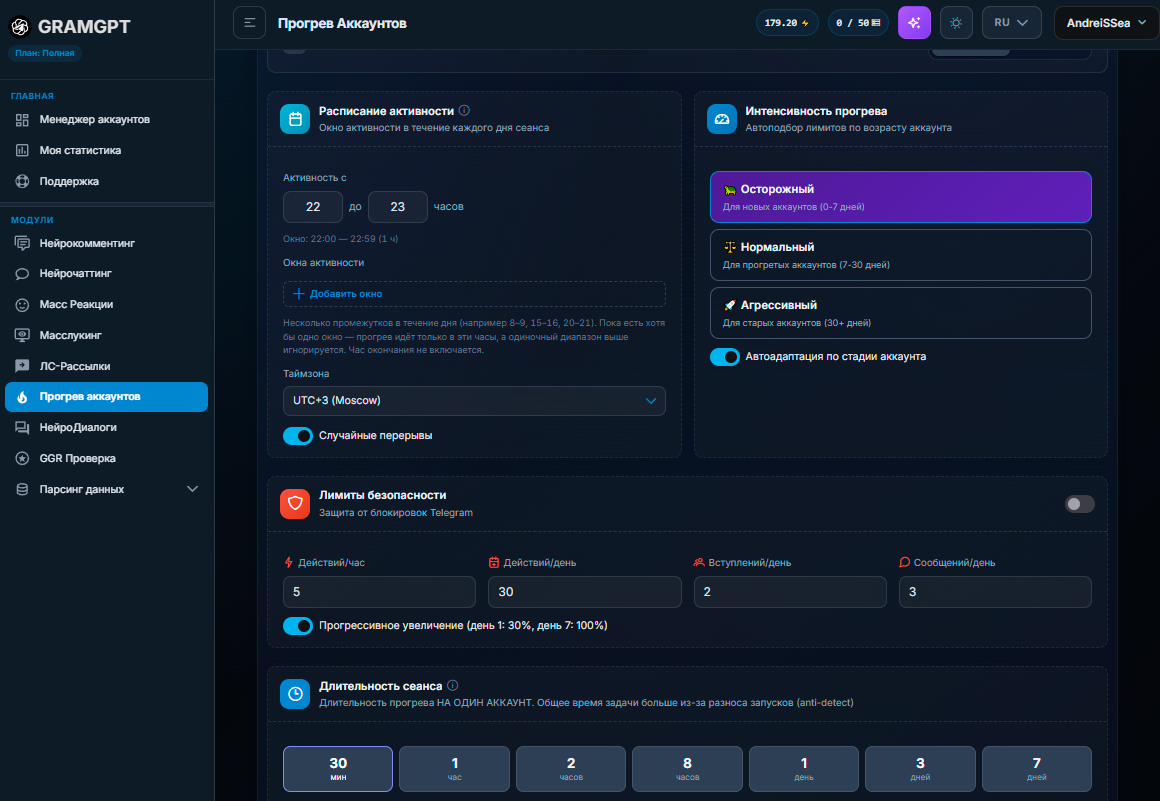Click the calendar icon of Расписание активности
The width and height of the screenshot is (1160, 801).
coord(295,119)
